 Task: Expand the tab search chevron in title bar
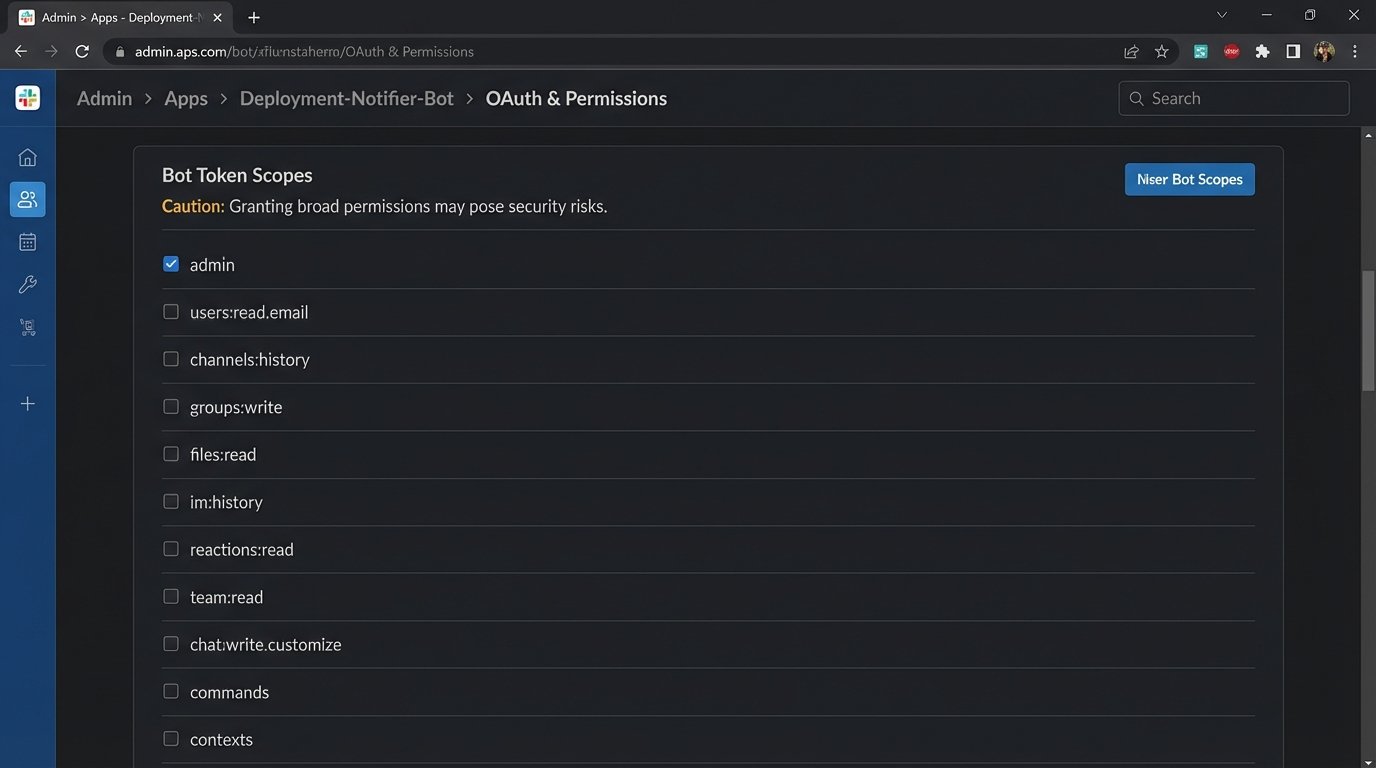point(1221,15)
